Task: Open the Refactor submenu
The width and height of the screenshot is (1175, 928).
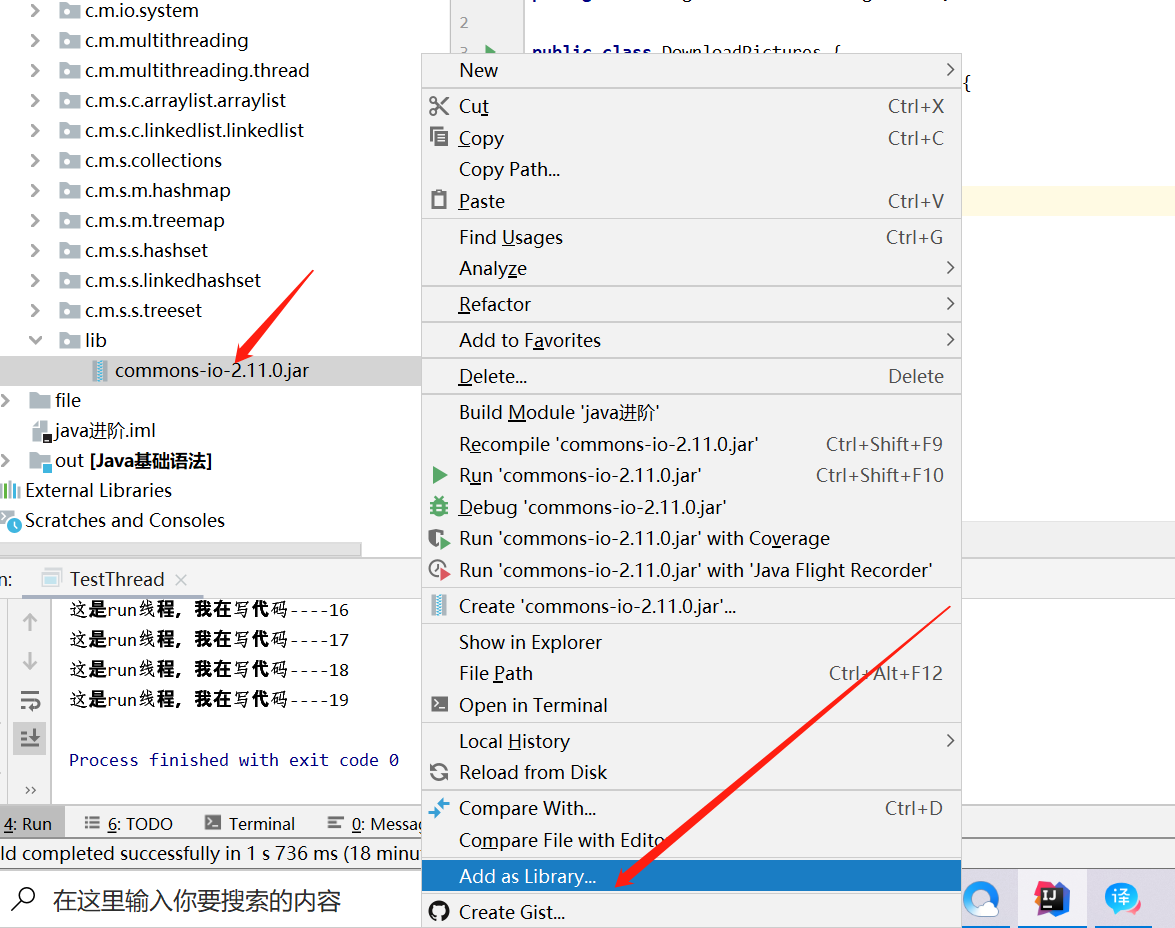Action: (691, 304)
